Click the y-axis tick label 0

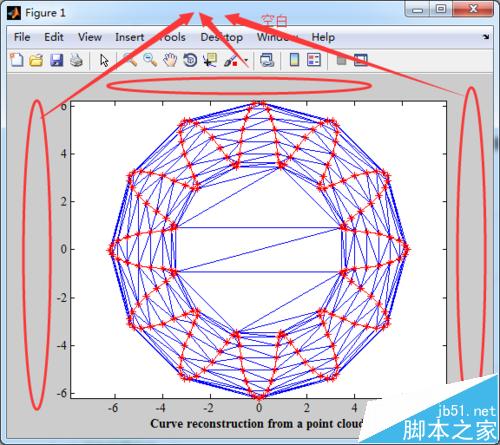[63, 249]
